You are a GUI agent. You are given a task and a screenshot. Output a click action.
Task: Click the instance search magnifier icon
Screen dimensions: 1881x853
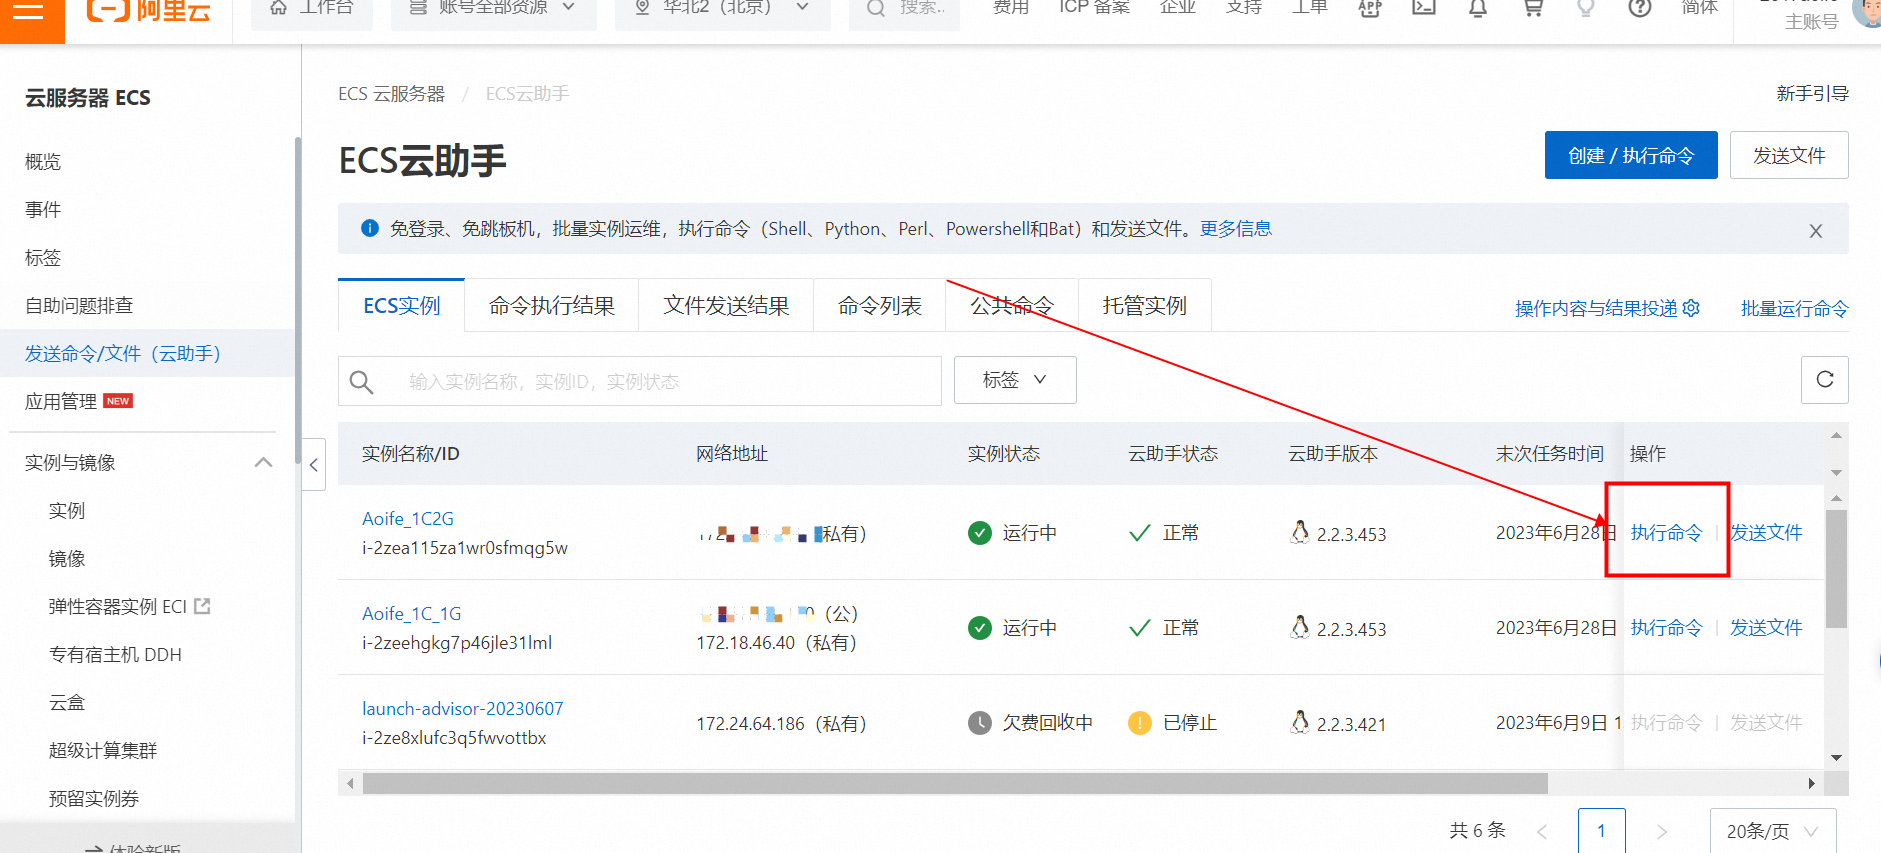(x=362, y=382)
